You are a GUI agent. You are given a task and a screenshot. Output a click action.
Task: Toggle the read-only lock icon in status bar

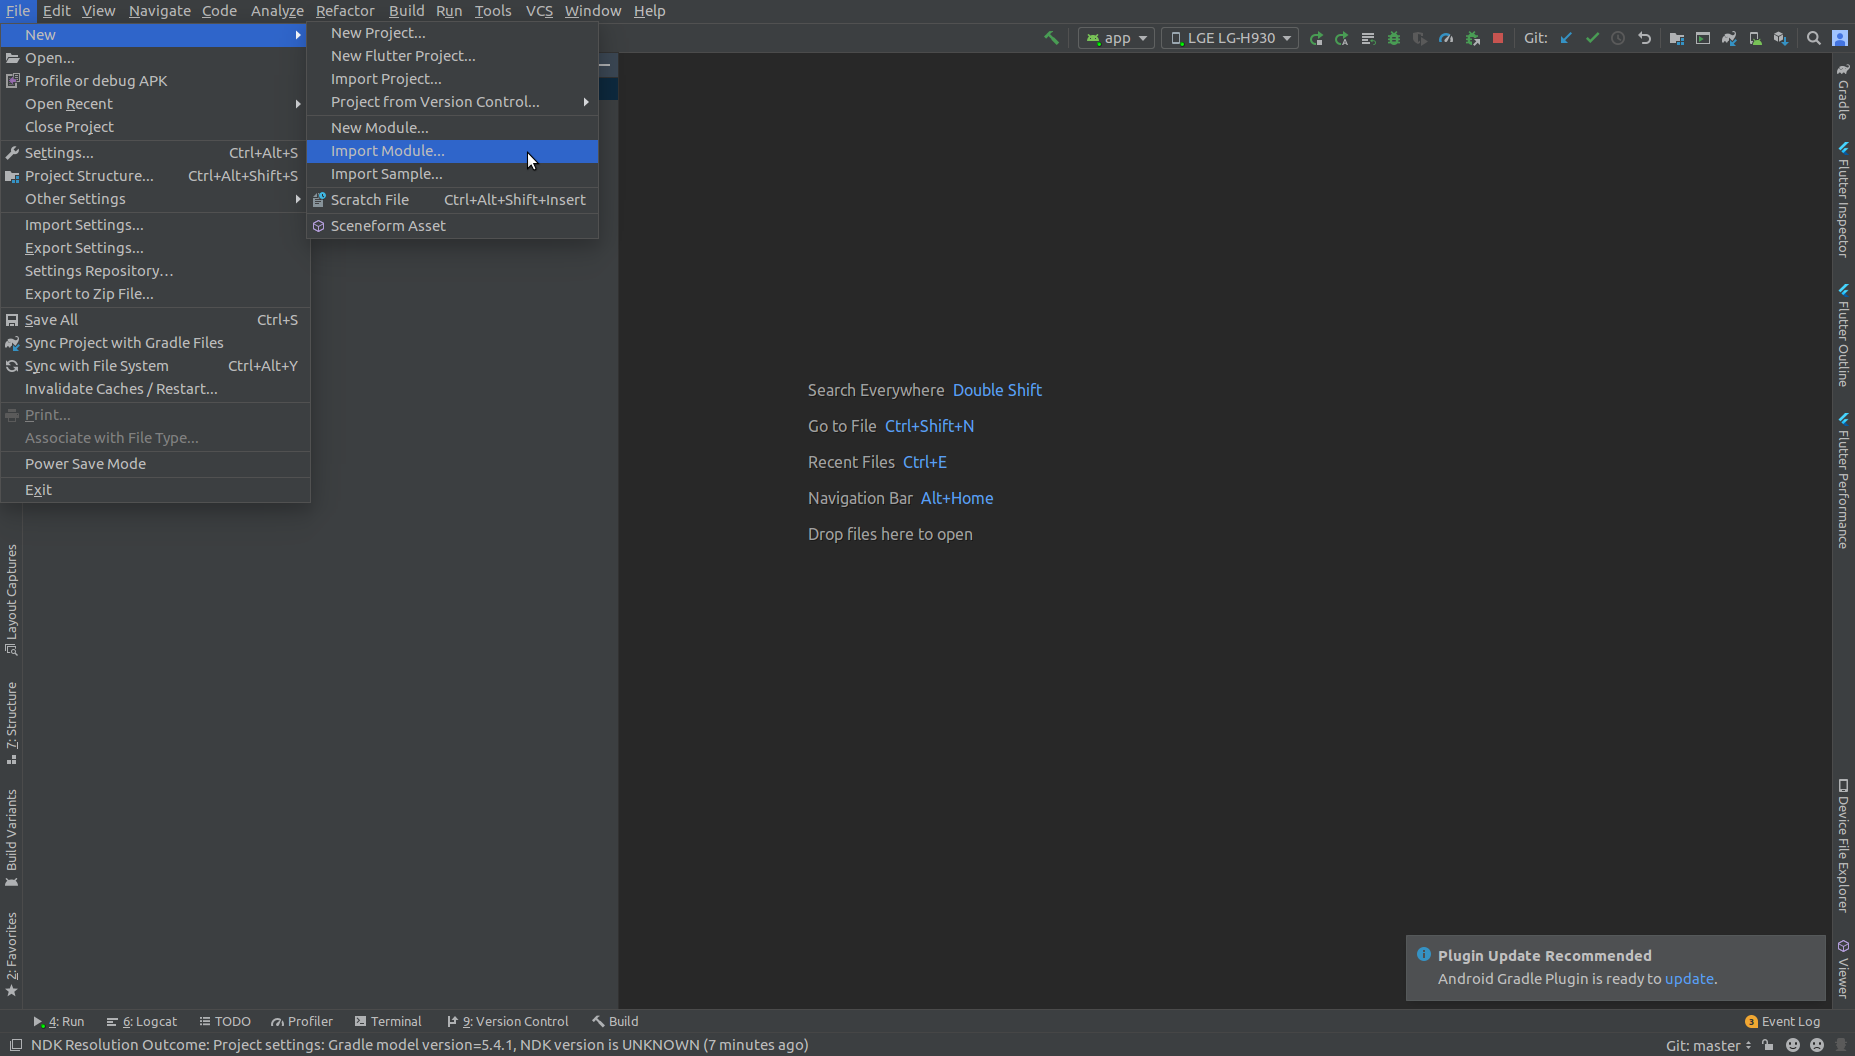tap(1768, 1045)
